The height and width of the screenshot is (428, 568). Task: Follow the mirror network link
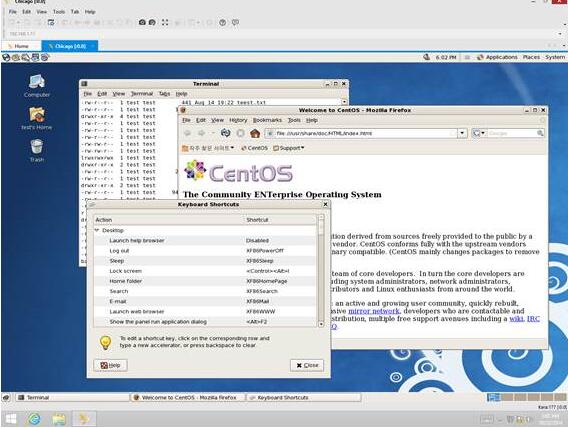point(373,311)
